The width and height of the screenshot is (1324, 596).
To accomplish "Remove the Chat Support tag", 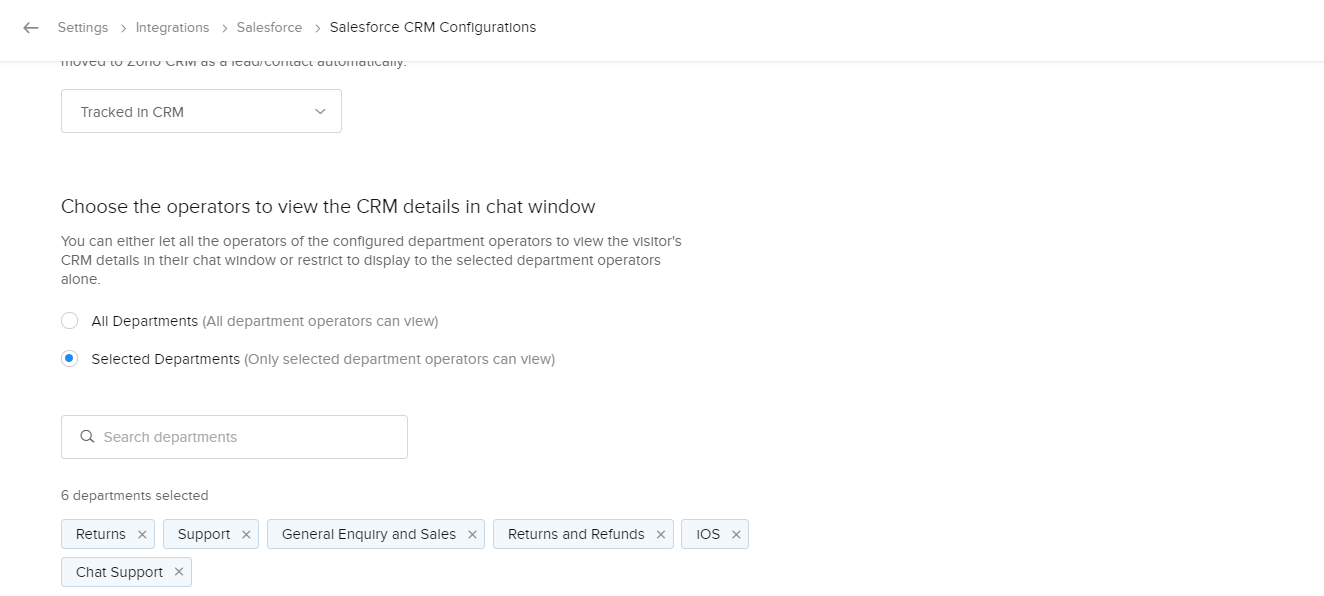I will tap(179, 572).
